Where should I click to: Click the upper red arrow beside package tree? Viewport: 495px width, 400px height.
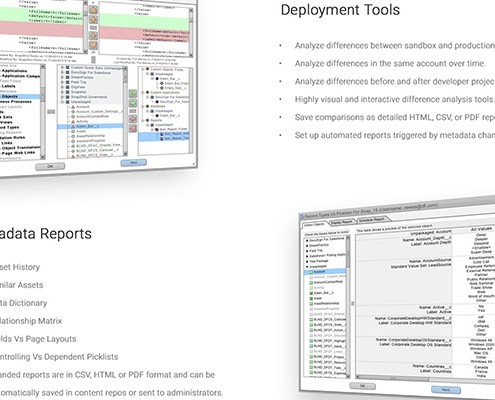click(133, 119)
